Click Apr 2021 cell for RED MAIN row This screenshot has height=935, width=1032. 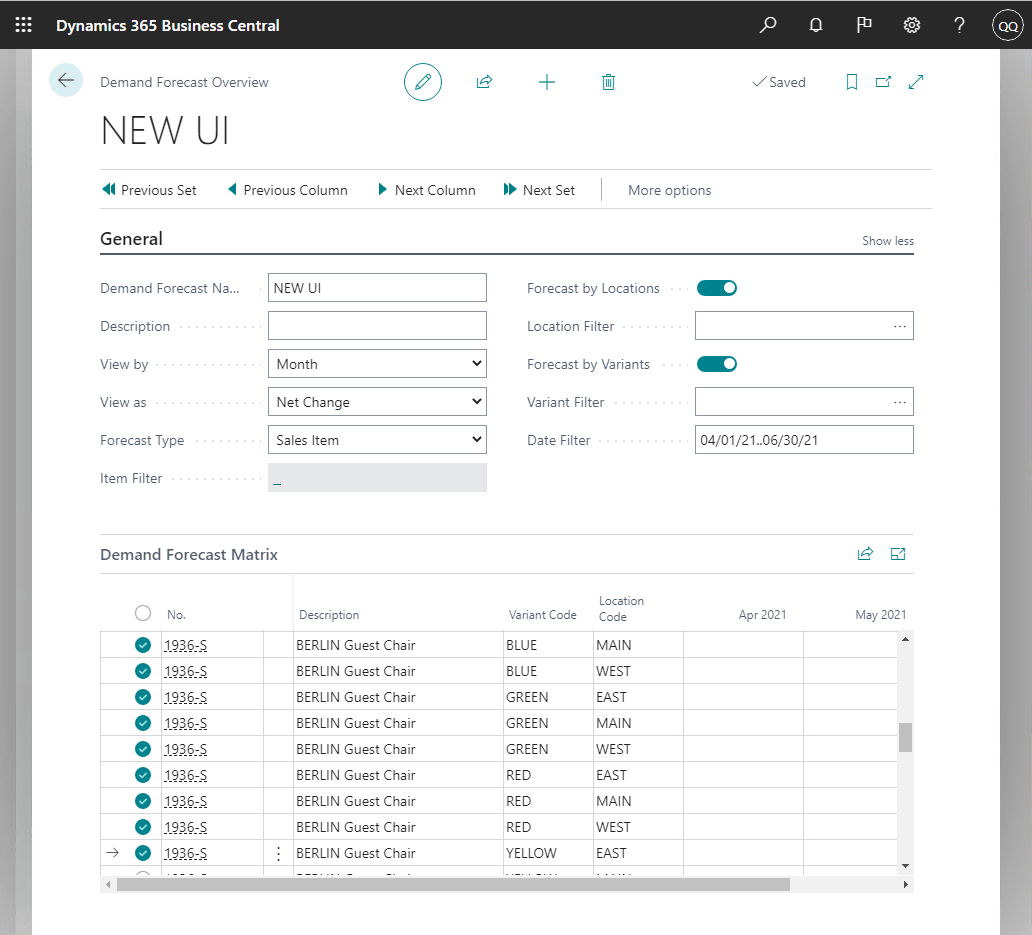click(743, 801)
